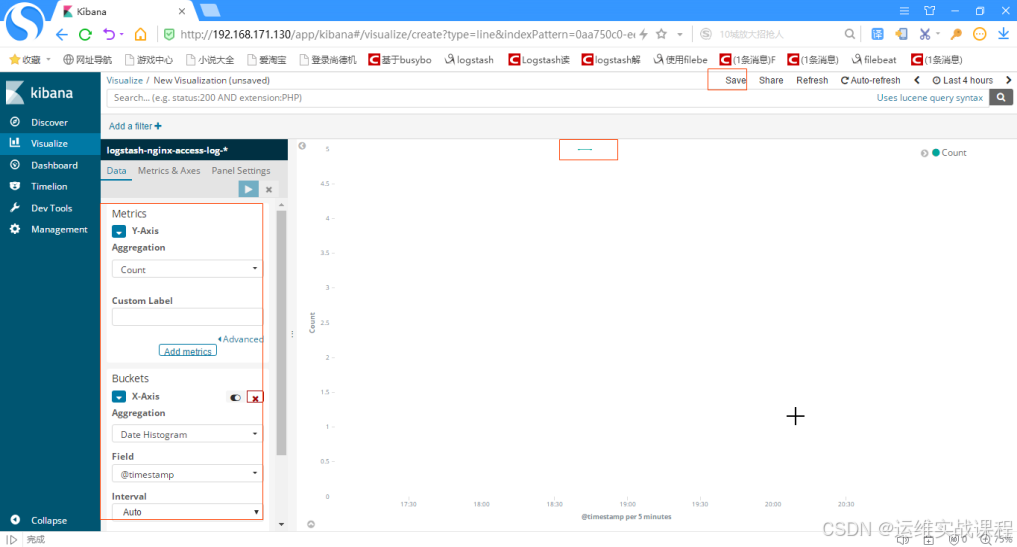Collapse the Kibana side navigation
Screen dimensions: 1017x547
(49, 520)
